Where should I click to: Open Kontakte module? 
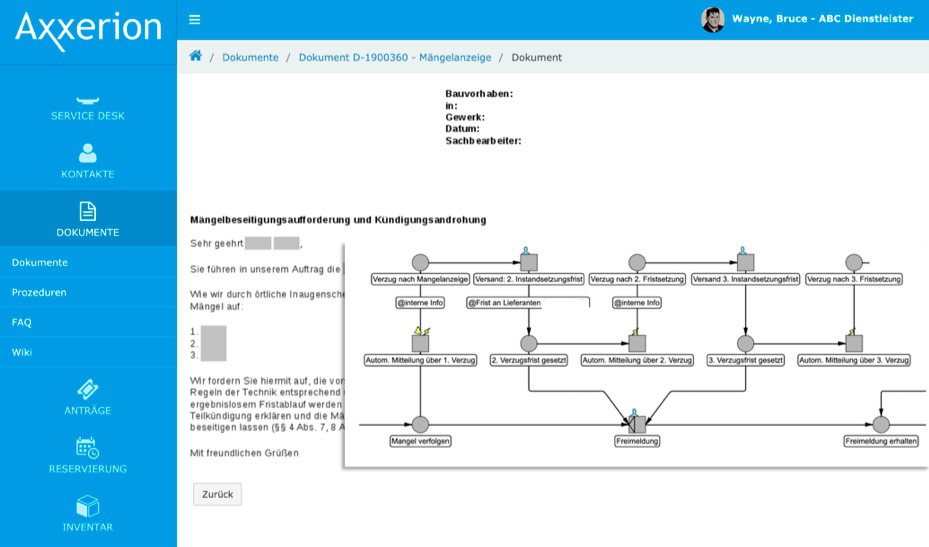(x=88, y=161)
